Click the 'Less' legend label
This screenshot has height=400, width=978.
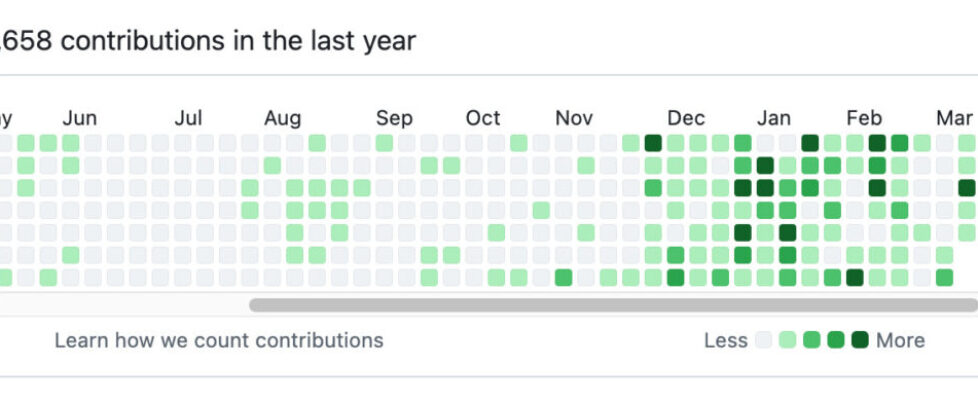coord(726,341)
